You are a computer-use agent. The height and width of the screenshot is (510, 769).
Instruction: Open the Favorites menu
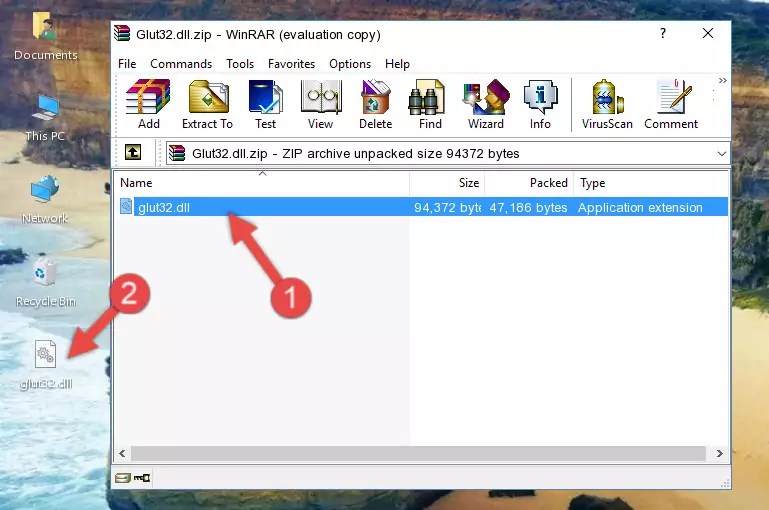[291, 64]
